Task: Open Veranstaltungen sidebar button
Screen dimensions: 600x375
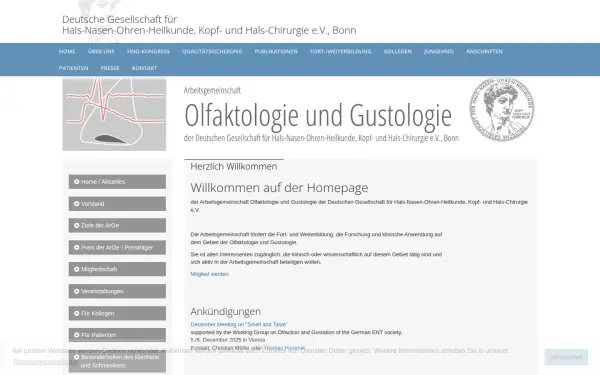Action: coord(117,292)
